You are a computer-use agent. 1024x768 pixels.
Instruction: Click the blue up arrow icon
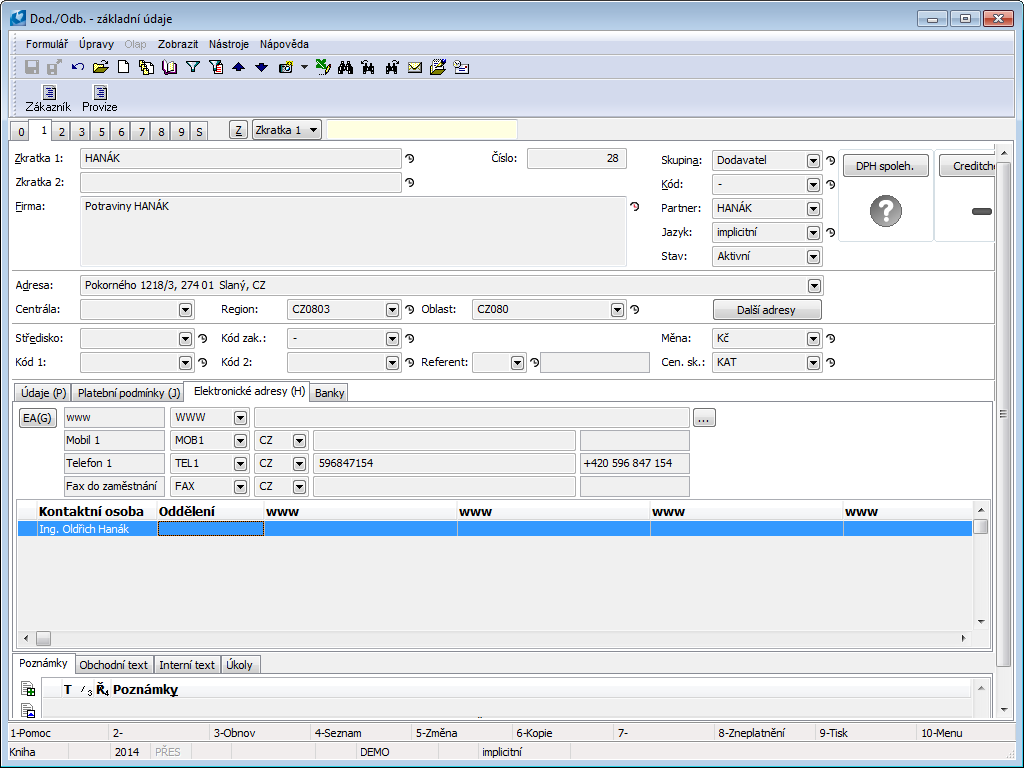[238, 68]
